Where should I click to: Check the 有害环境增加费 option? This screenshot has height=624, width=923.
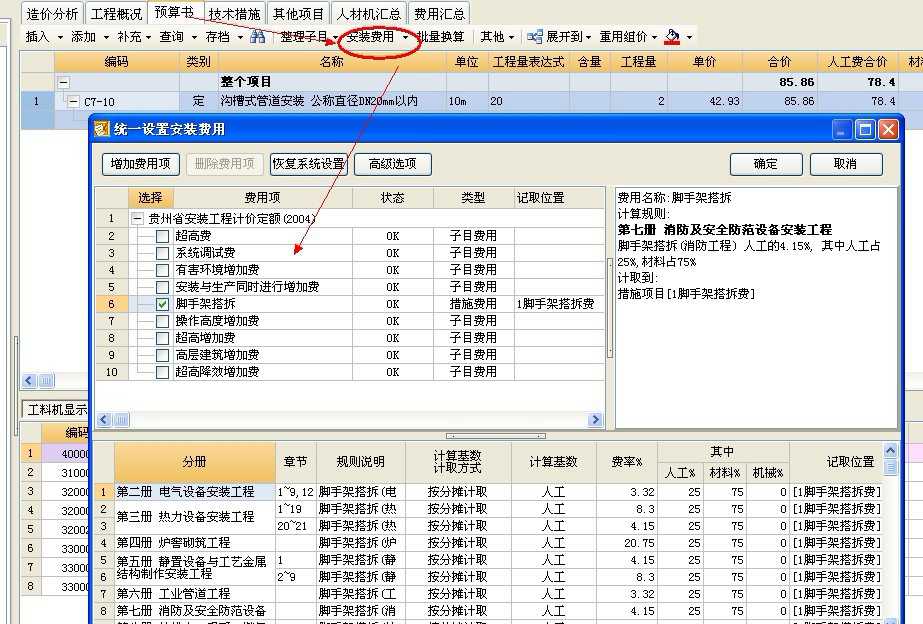162,271
